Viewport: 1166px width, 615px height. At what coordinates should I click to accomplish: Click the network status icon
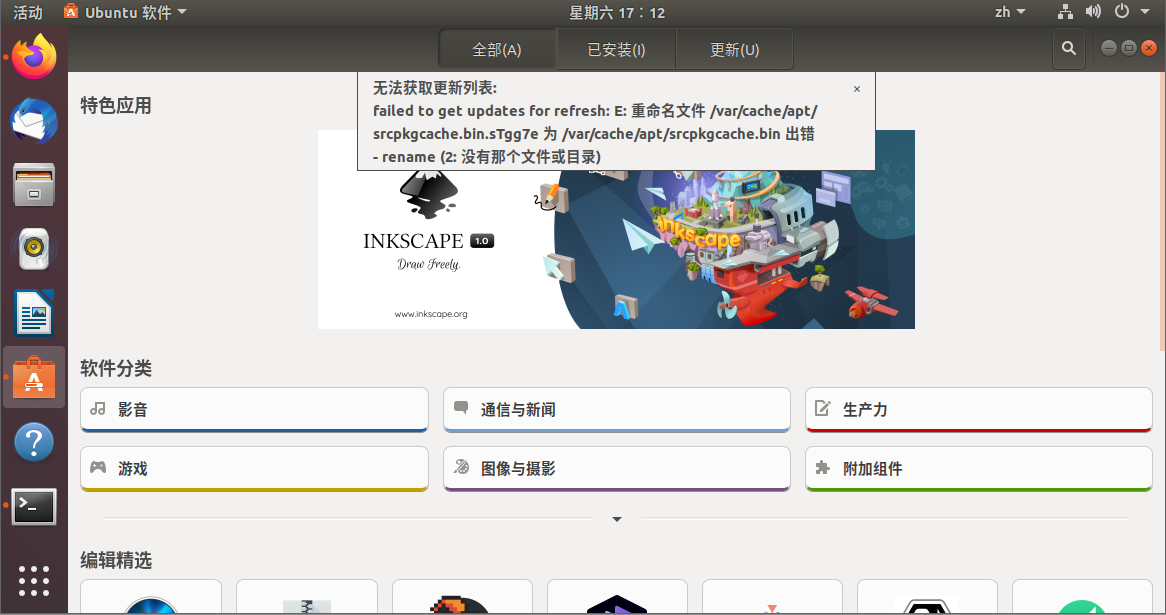(x=1065, y=11)
